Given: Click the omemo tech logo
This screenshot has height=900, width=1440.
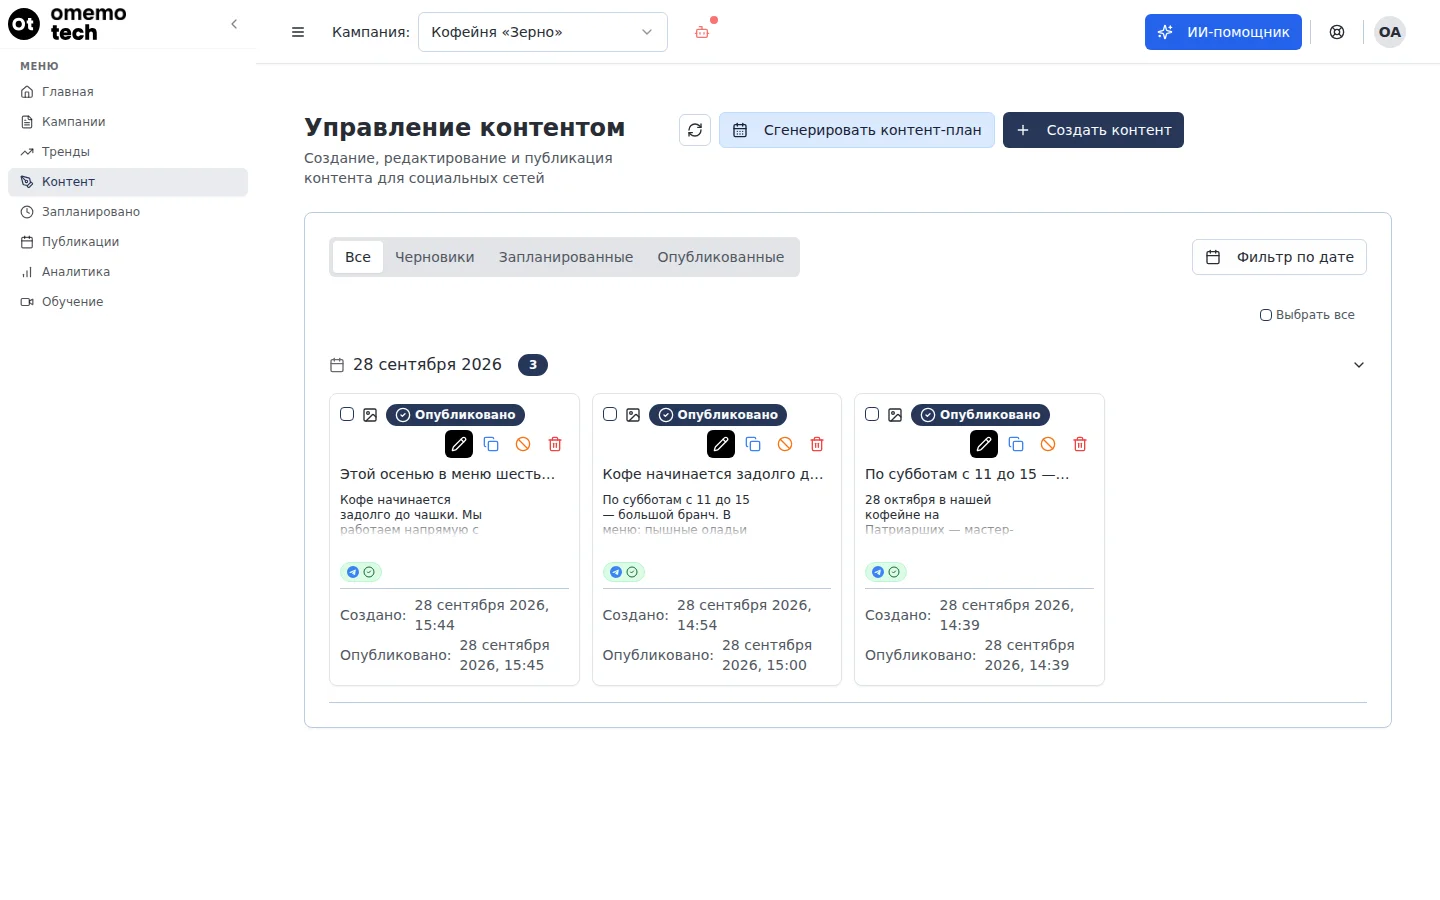Looking at the screenshot, I should click(68, 24).
